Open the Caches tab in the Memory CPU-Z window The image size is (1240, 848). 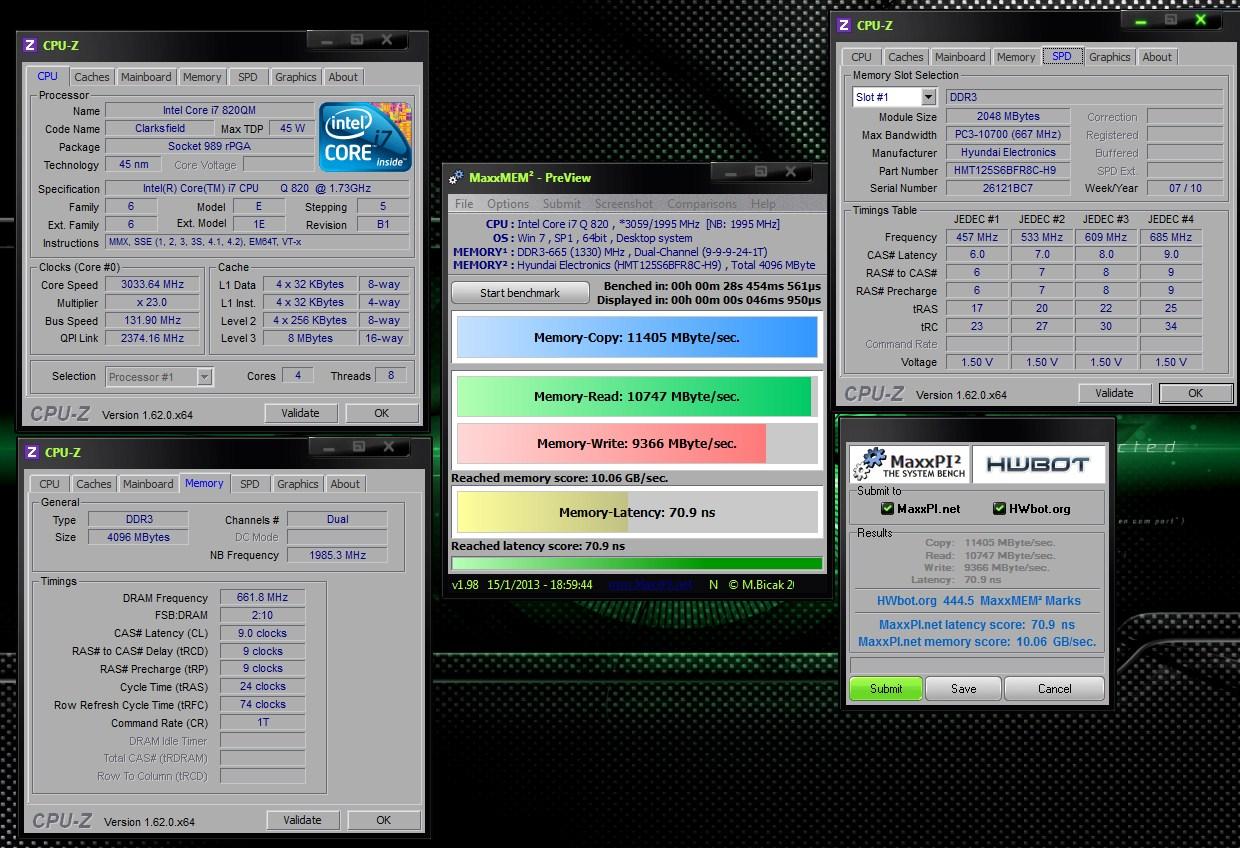(94, 484)
